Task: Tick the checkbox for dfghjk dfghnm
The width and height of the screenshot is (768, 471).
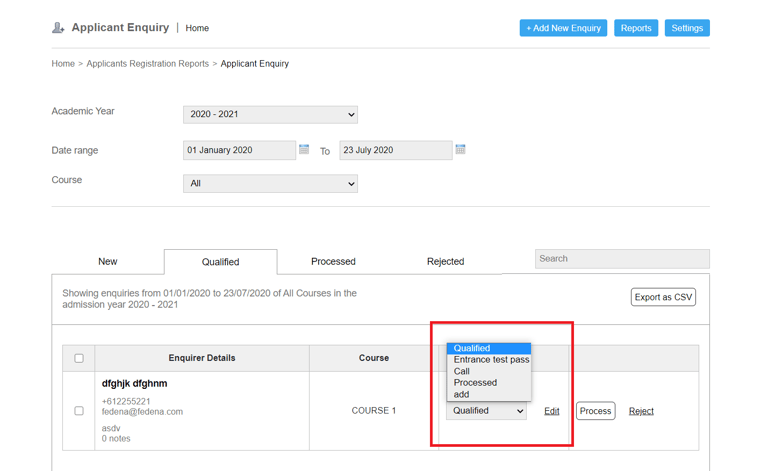Action: coord(79,411)
